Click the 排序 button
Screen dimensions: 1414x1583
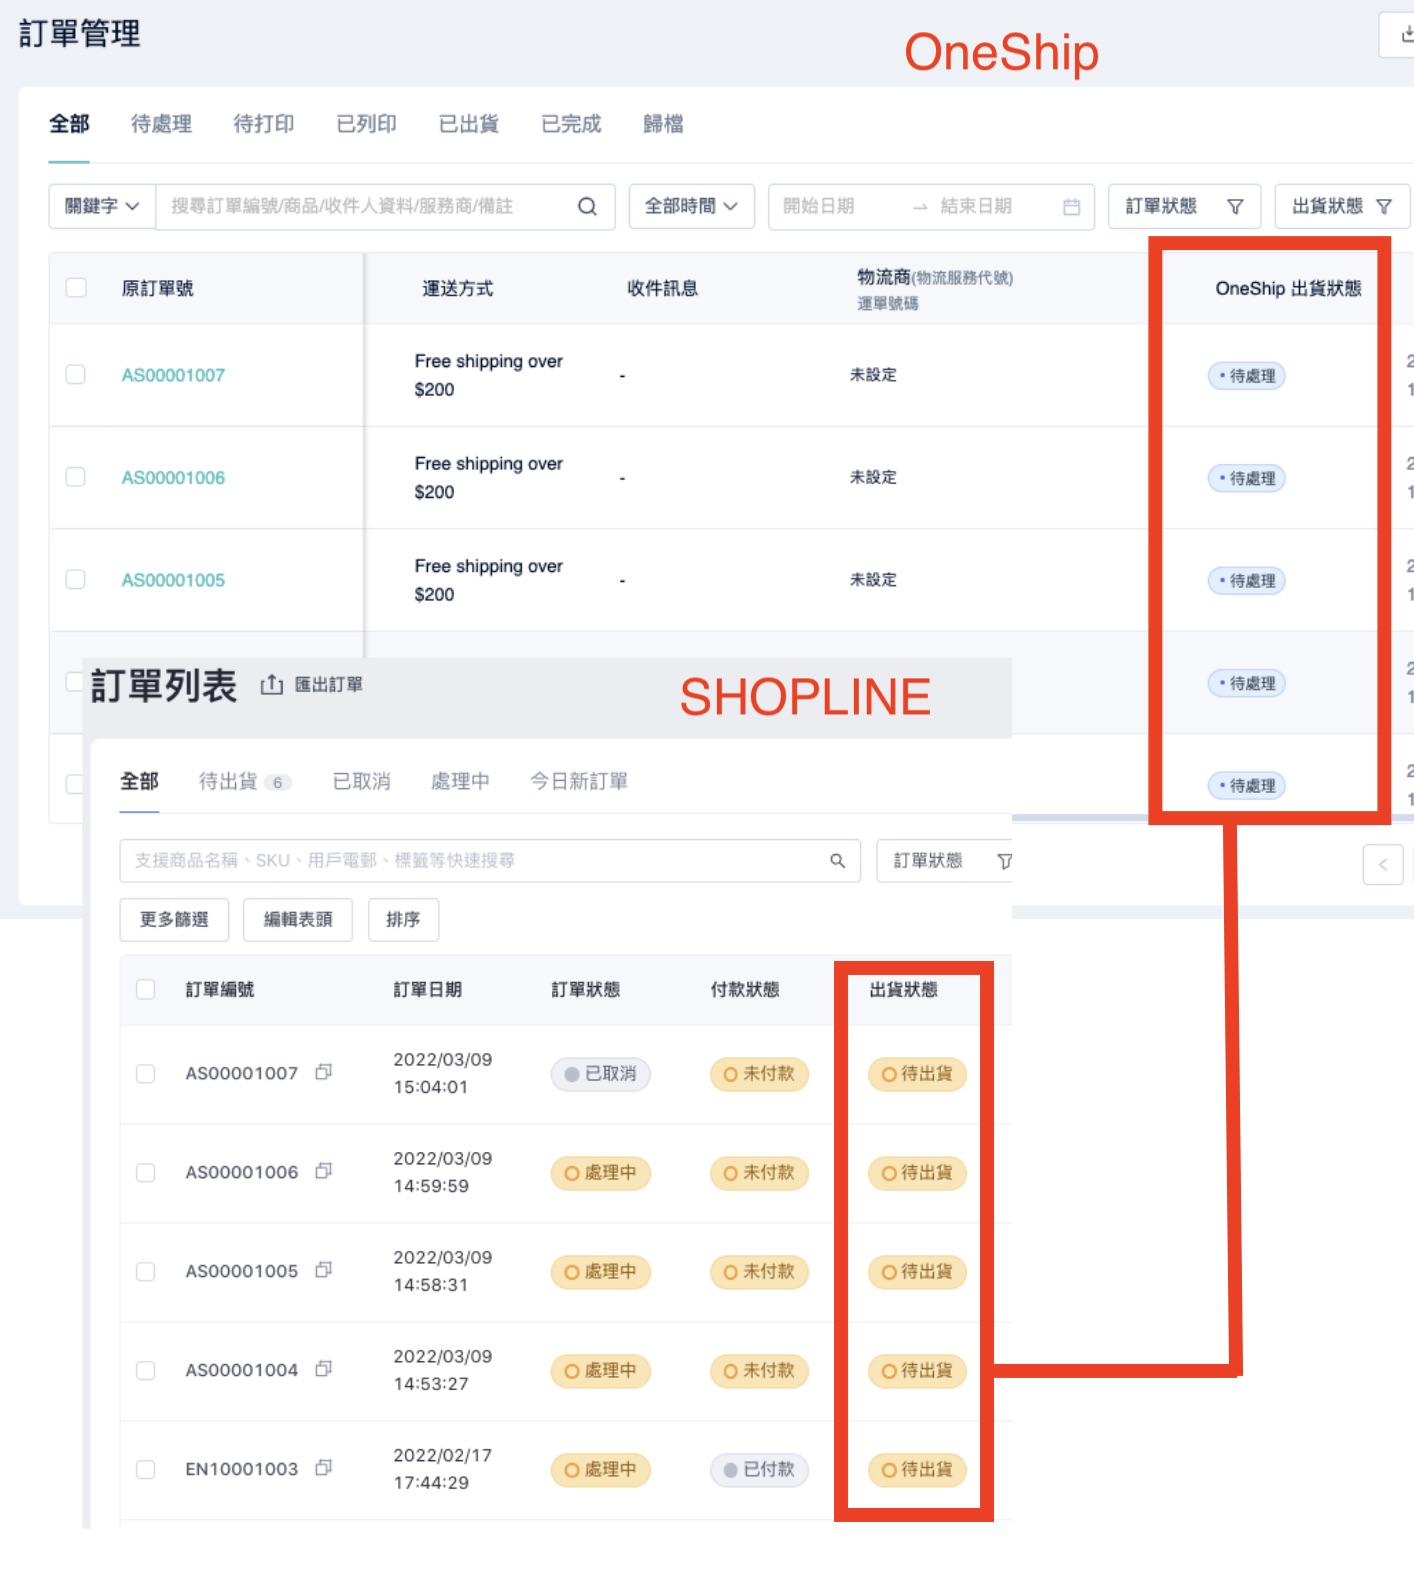tap(403, 919)
